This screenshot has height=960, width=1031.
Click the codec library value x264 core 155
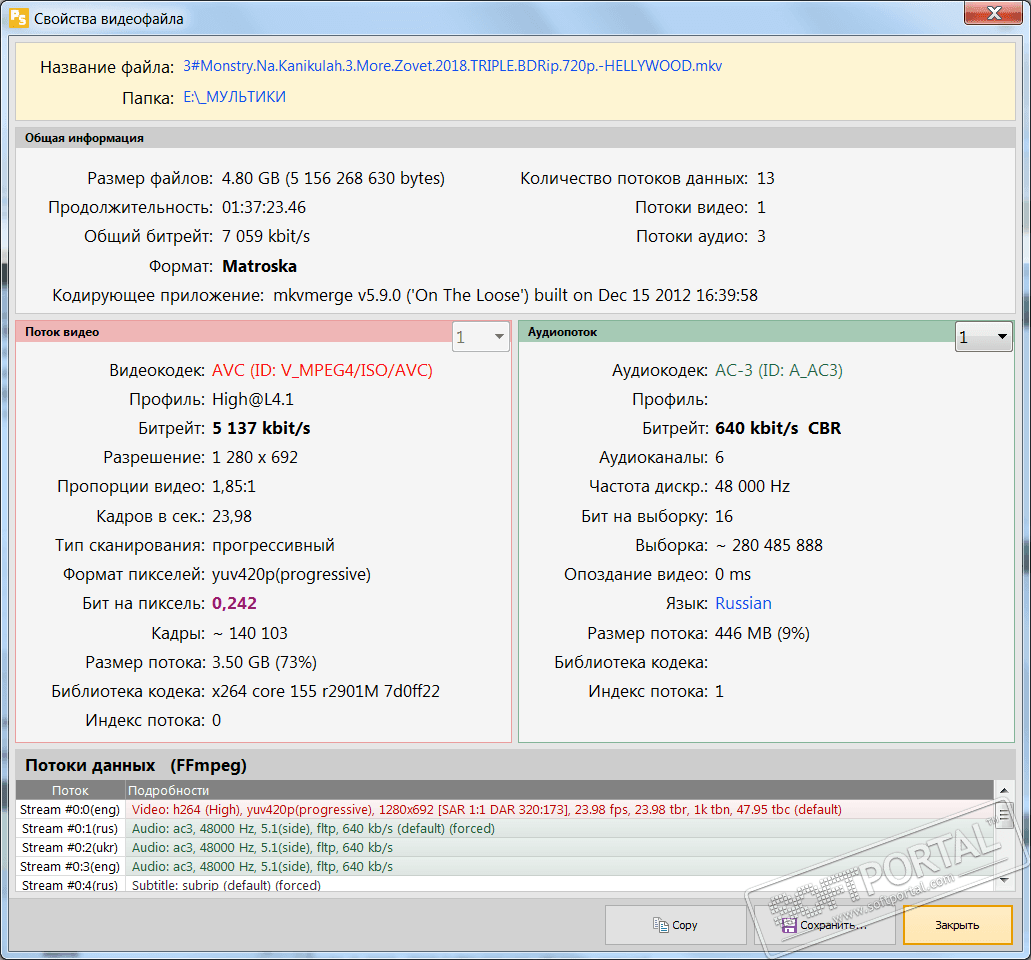click(x=325, y=691)
